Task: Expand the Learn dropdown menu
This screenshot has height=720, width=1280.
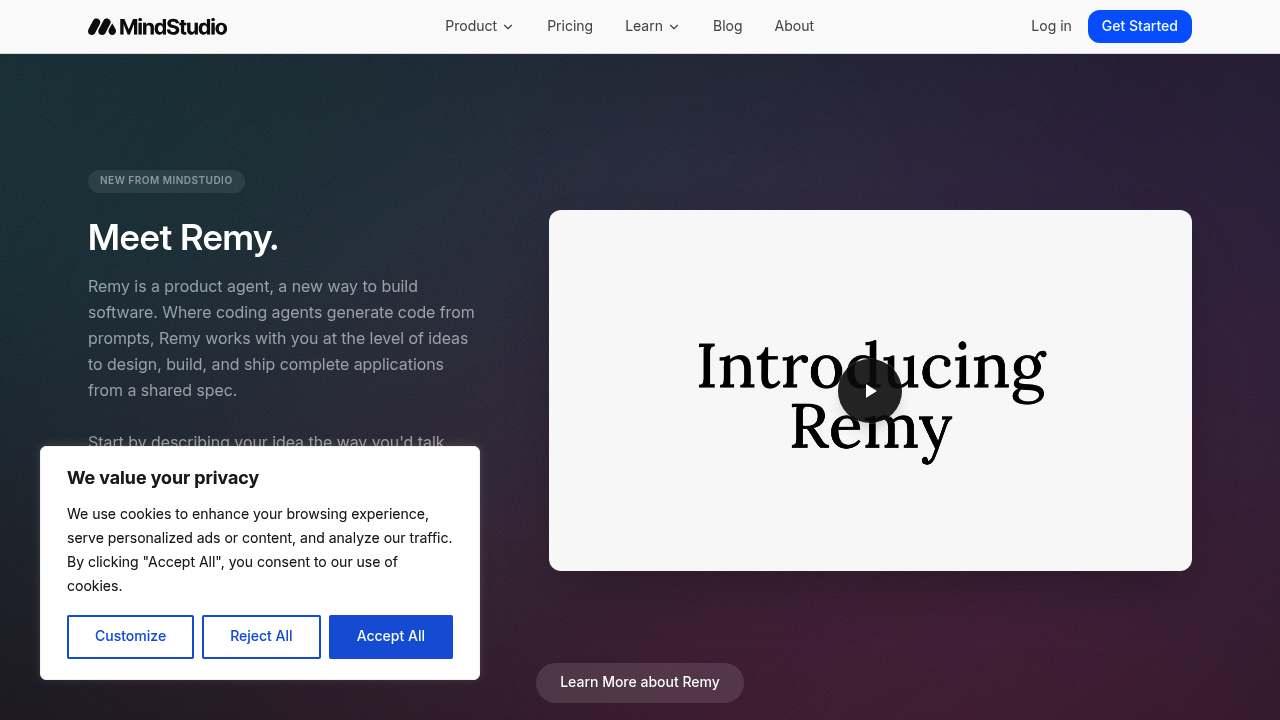Action: pyautogui.click(x=652, y=26)
